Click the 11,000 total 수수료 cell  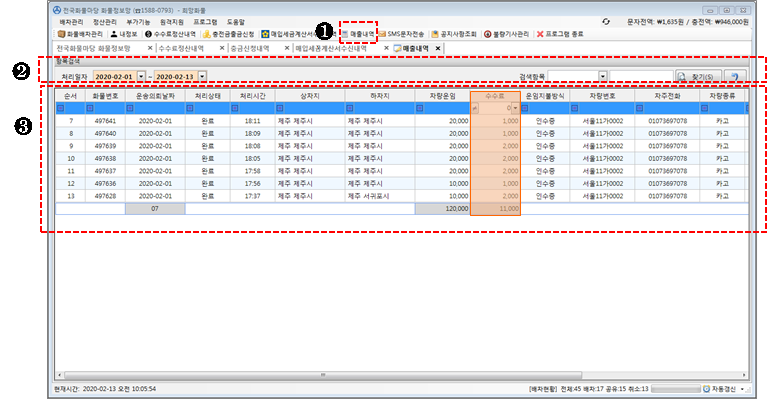(495, 209)
